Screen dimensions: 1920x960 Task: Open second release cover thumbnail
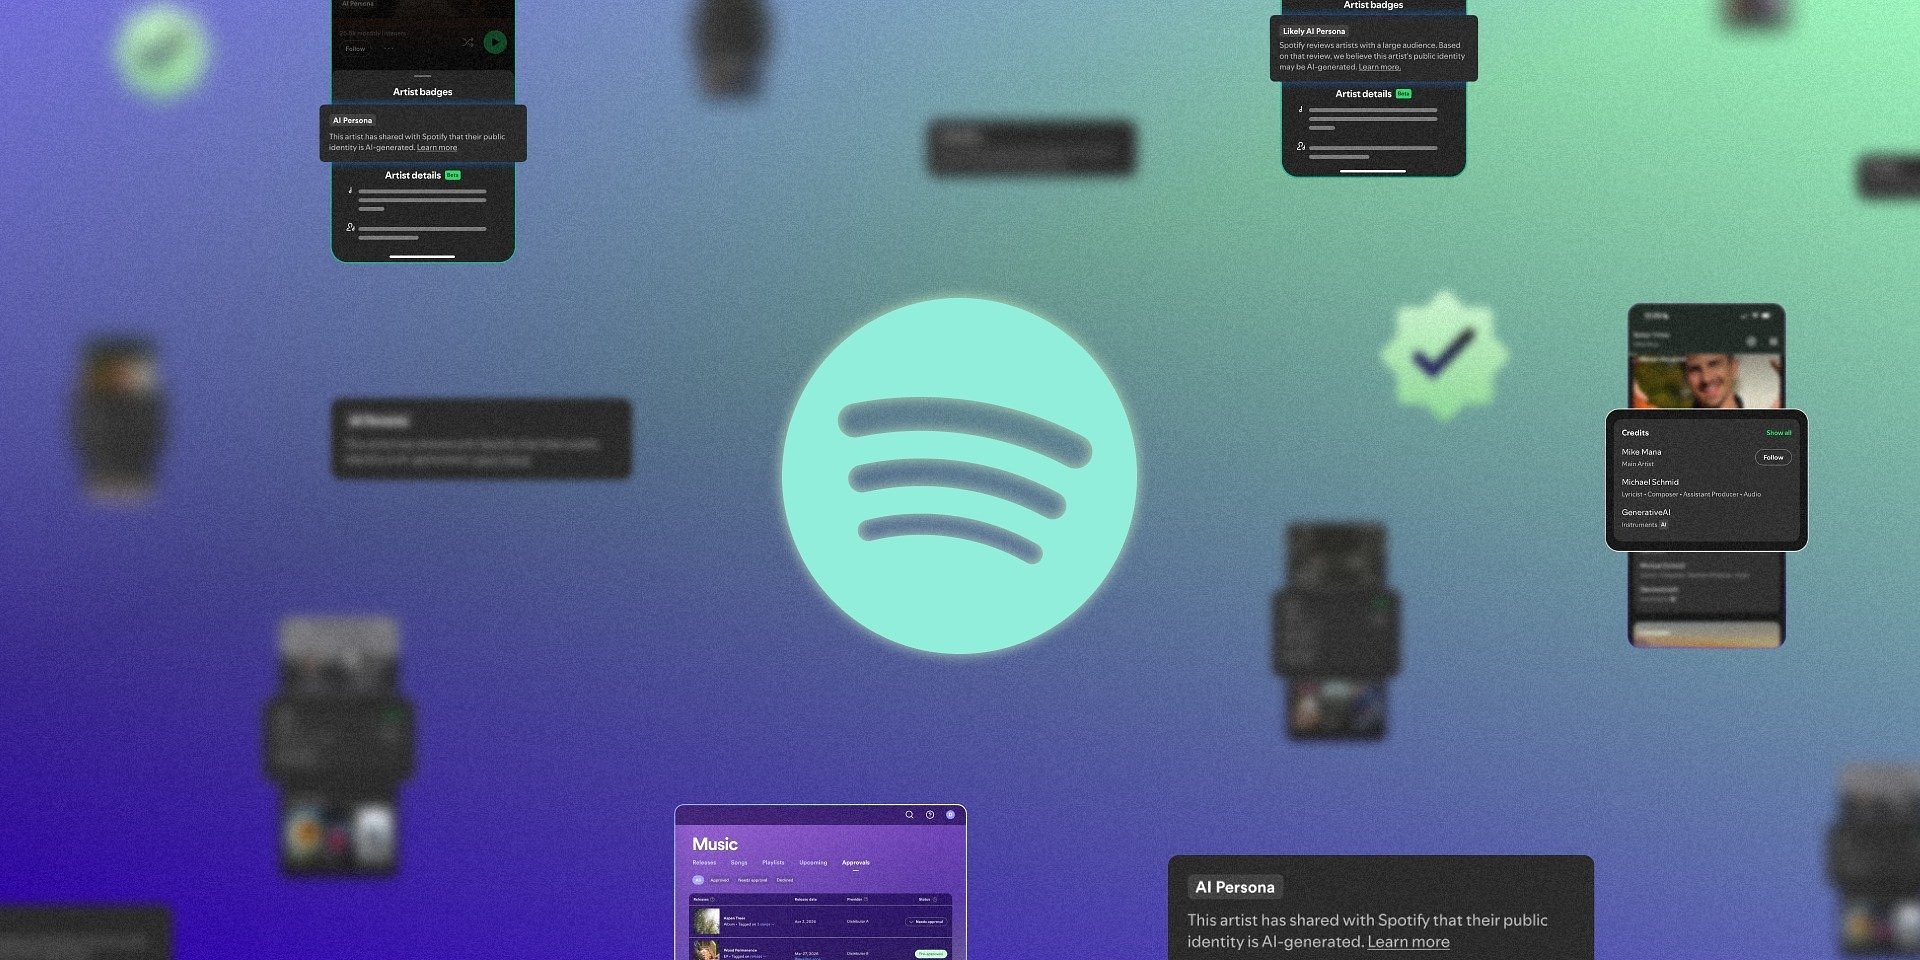pos(707,950)
